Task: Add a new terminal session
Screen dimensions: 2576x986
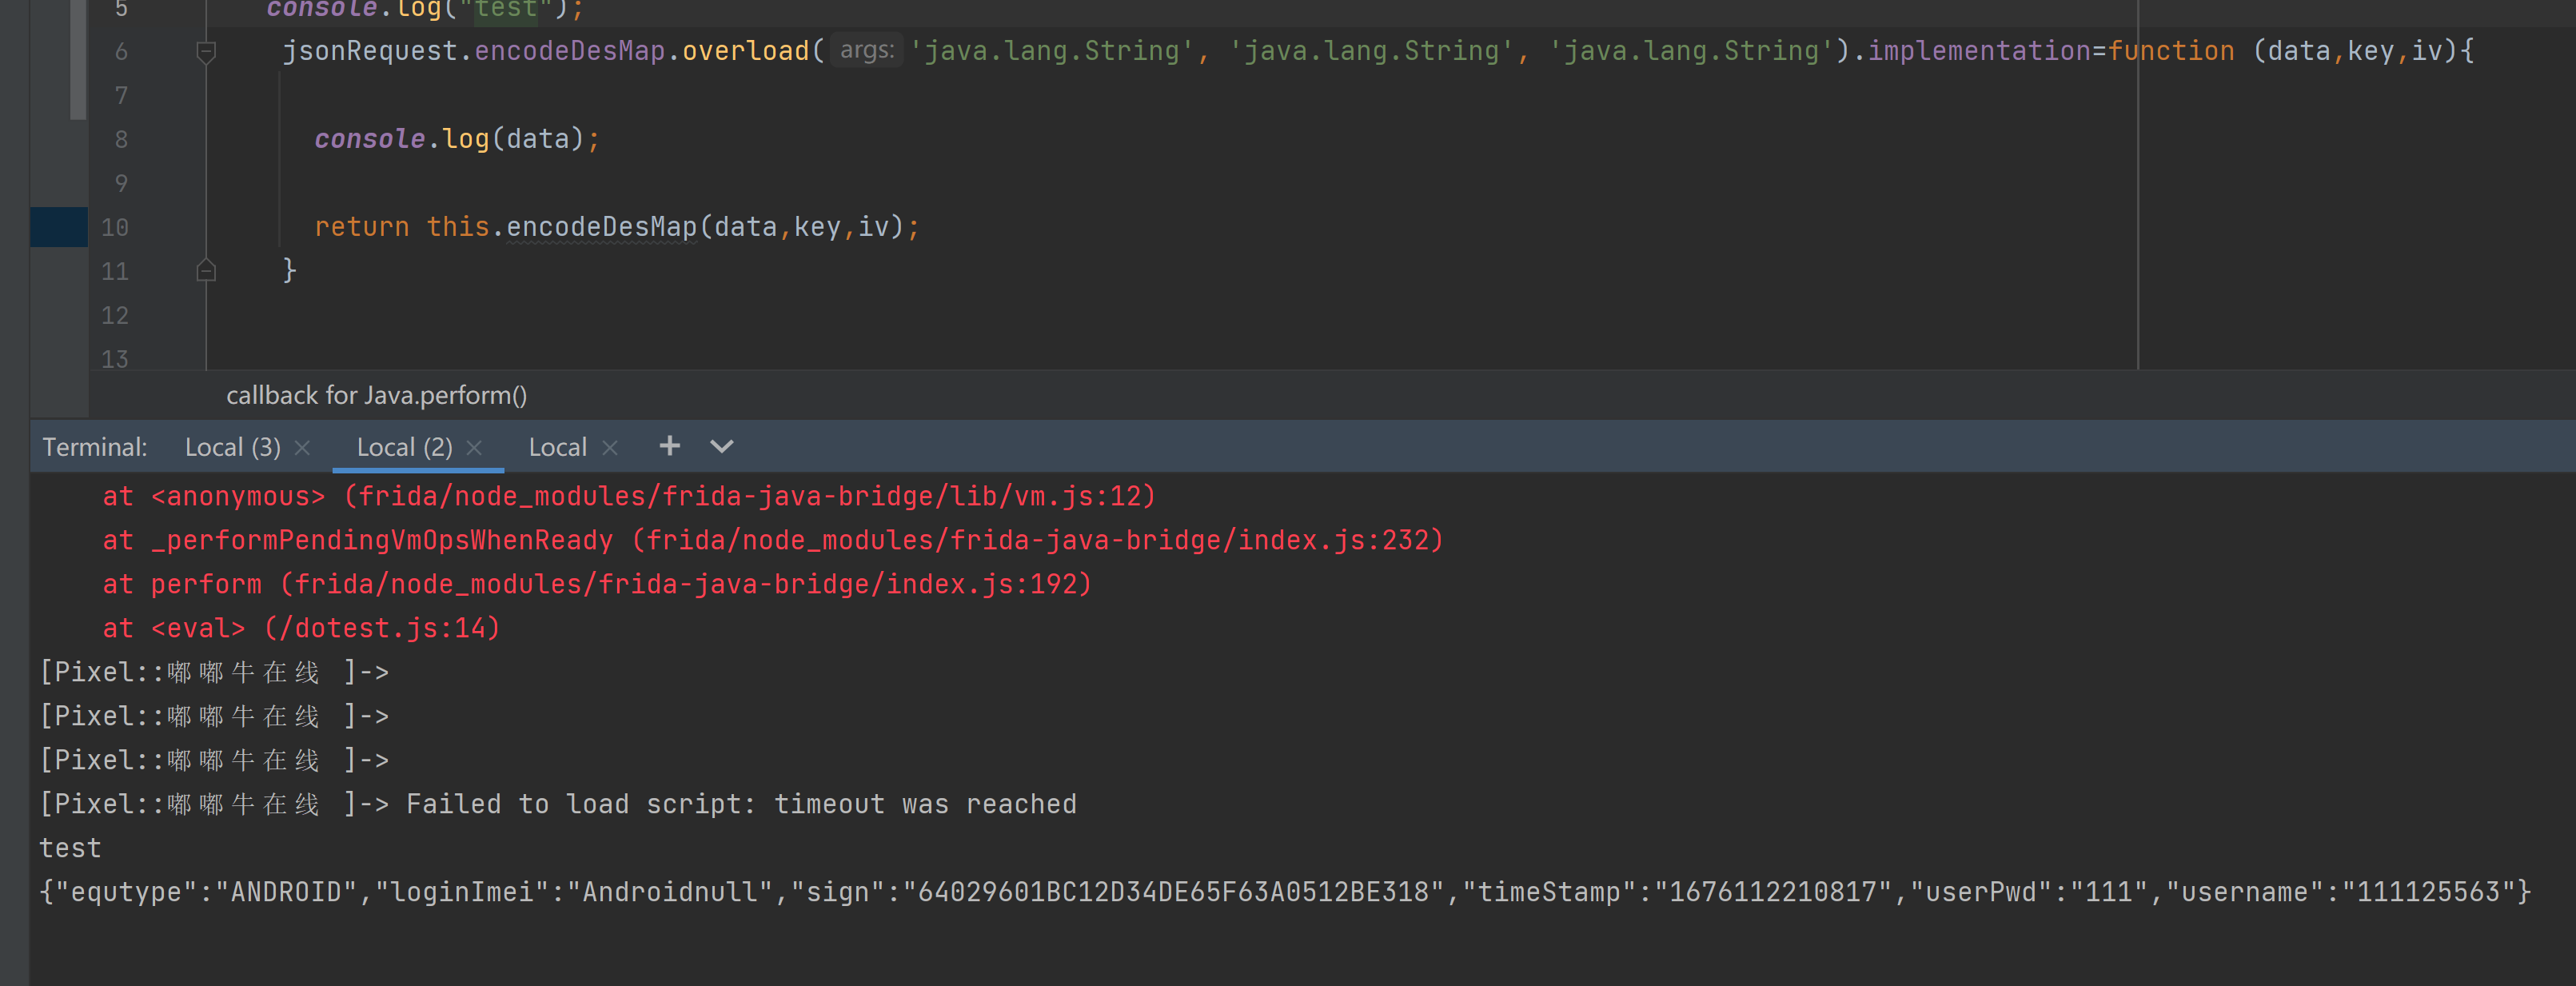Action: 669,446
